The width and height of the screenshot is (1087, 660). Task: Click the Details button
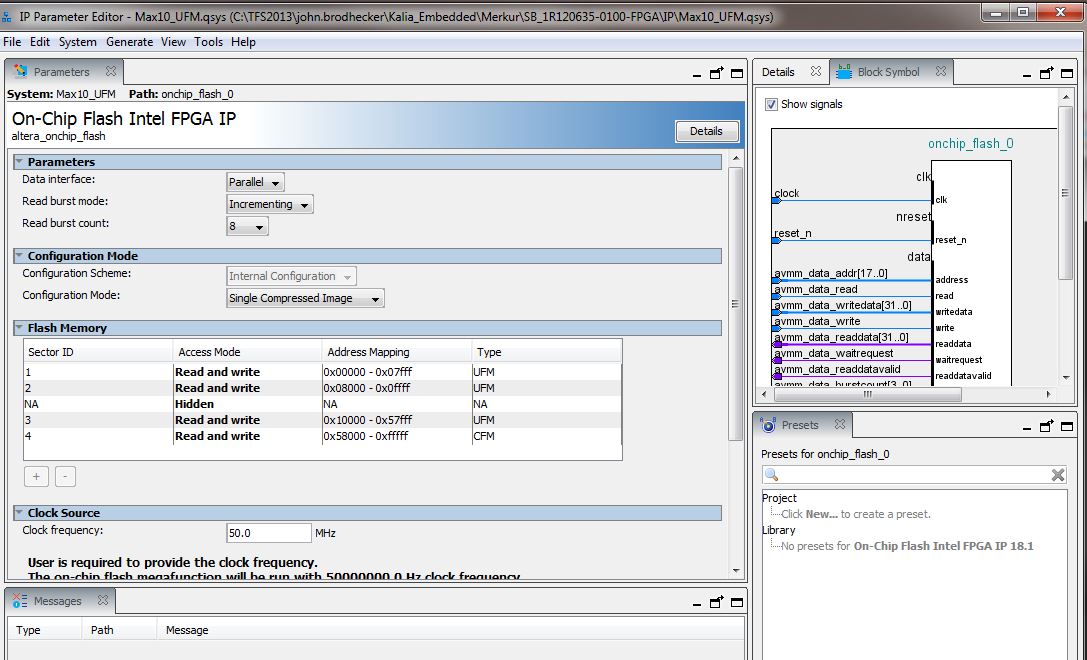tap(706, 131)
